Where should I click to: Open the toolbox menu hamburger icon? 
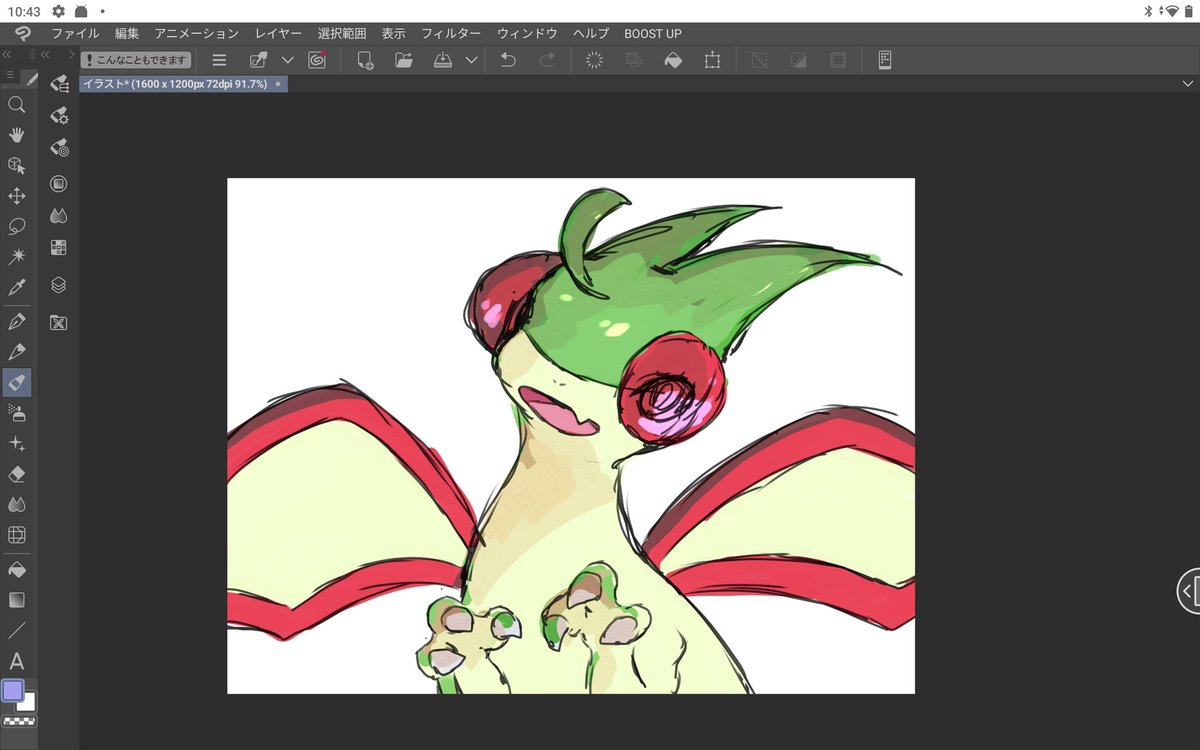pyautogui.click(x=10, y=76)
